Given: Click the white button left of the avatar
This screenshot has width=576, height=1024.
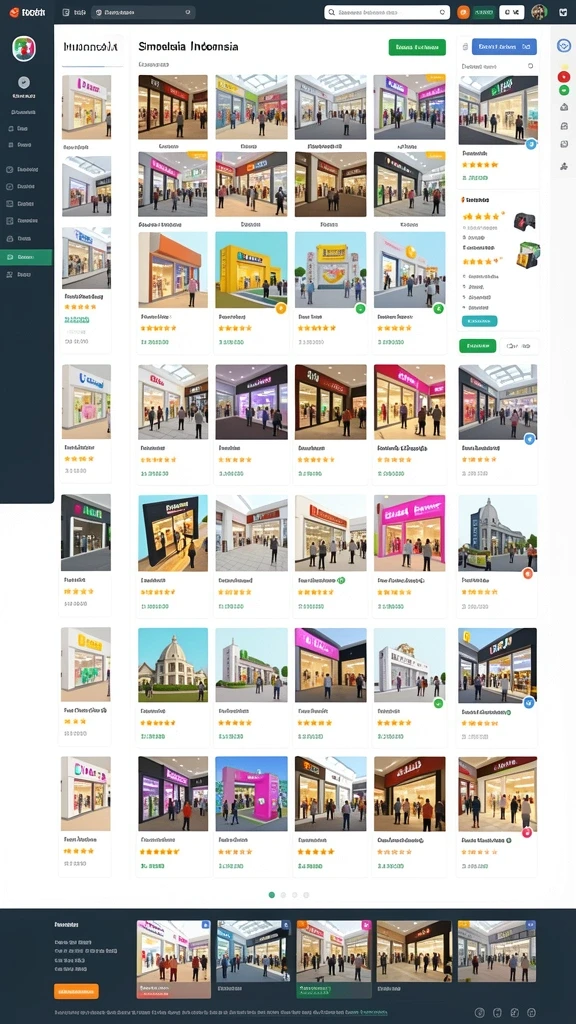Looking at the screenshot, I should (511, 12).
